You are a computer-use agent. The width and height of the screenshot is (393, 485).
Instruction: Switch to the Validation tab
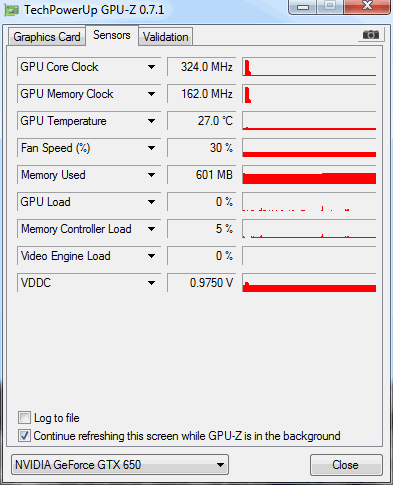(166, 37)
